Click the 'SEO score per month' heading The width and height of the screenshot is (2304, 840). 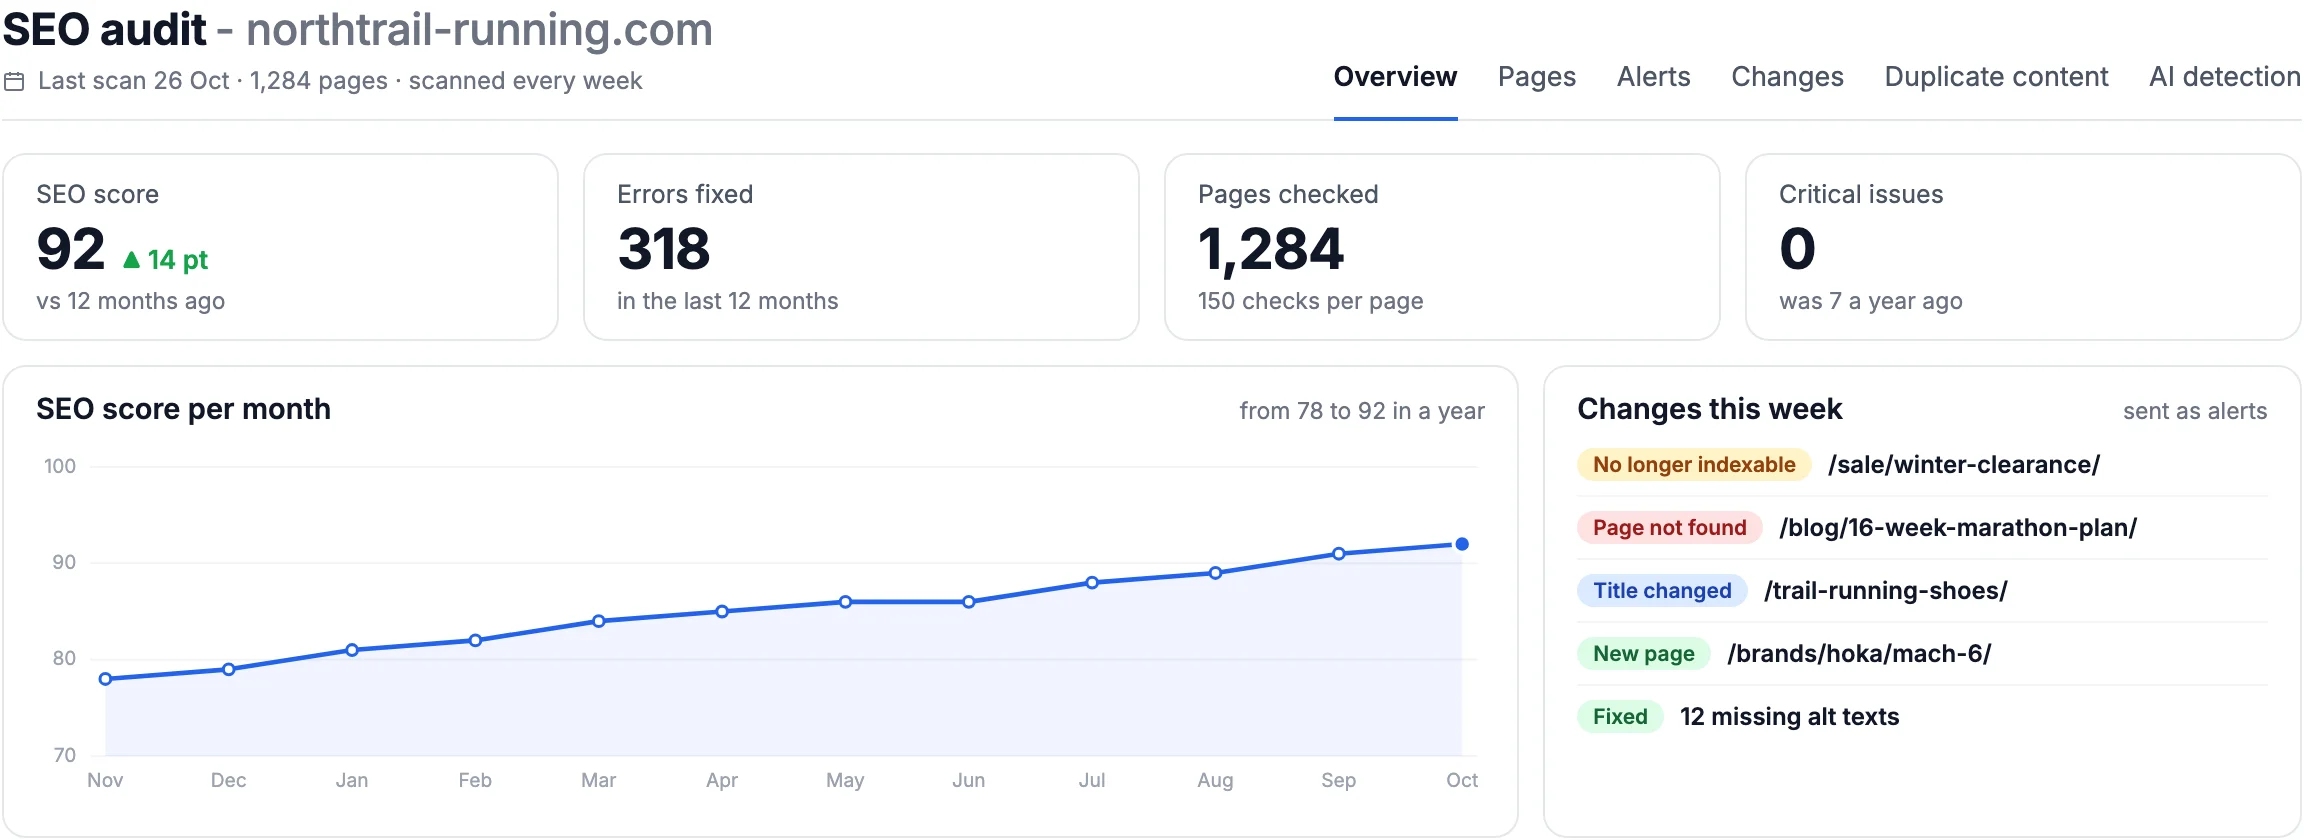[183, 409]
